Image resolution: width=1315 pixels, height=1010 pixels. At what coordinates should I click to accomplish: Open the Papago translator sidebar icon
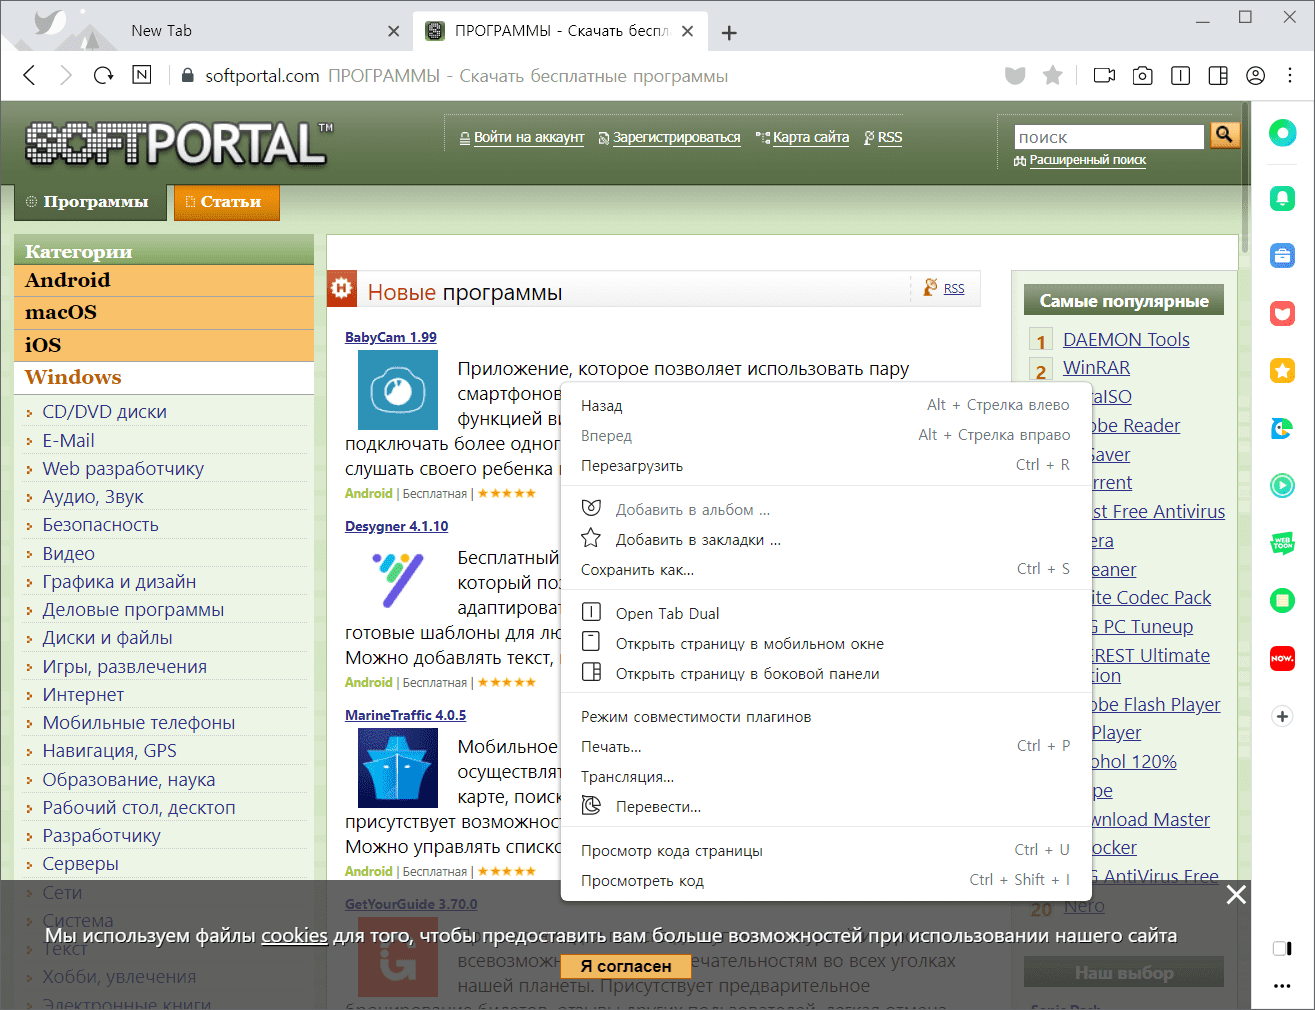click(x=1282, y=429)
